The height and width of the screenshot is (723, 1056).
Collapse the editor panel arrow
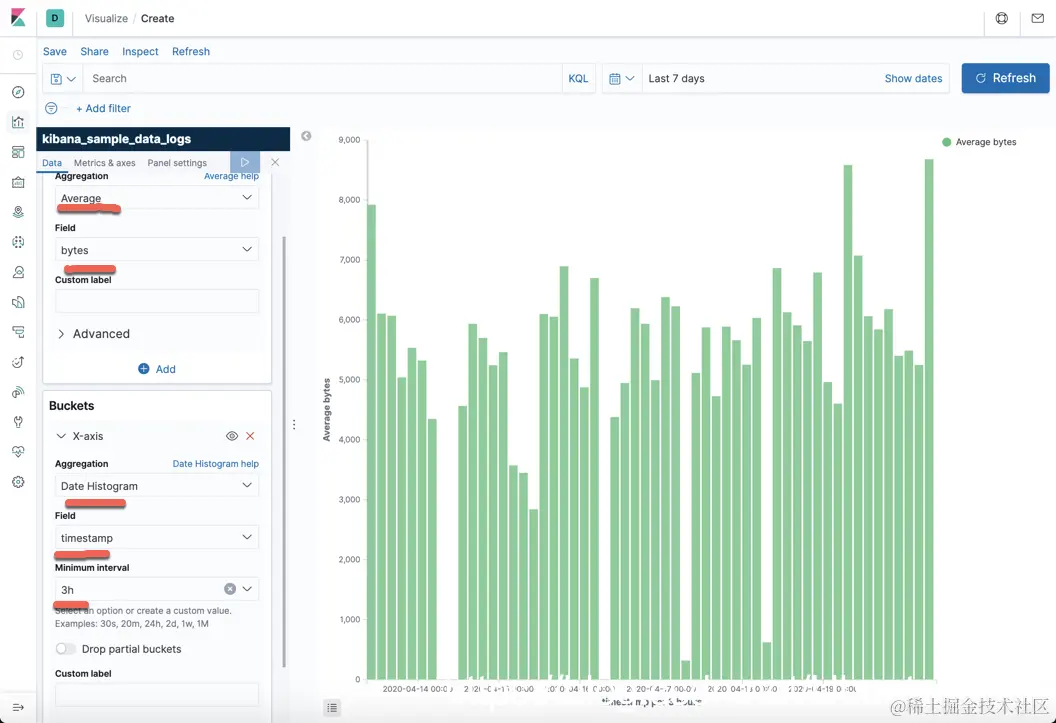[306, 136]
